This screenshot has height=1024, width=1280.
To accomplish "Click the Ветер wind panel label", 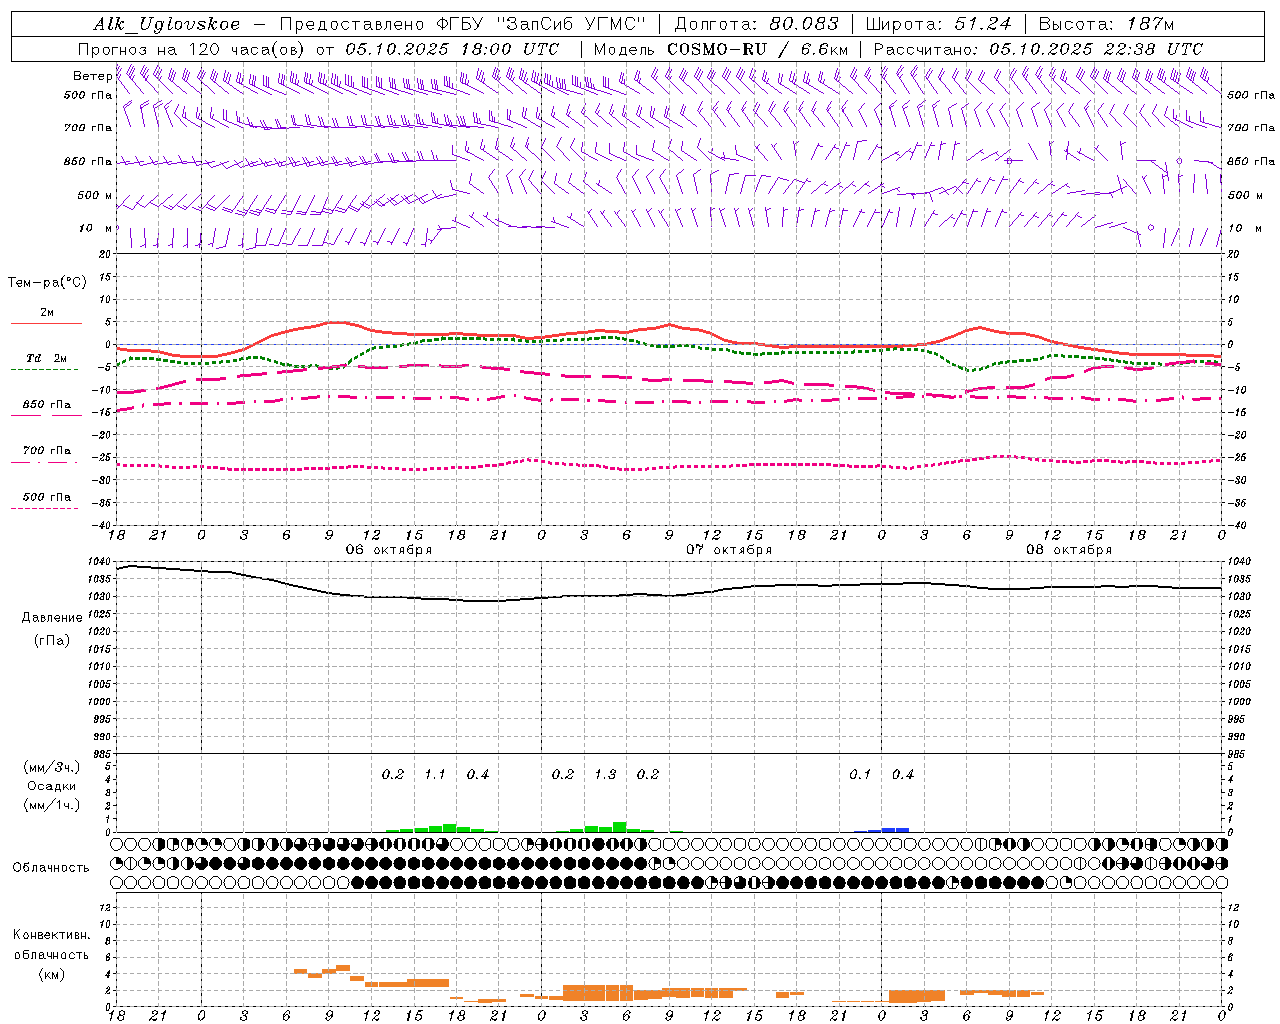I will tap(93, 76).
